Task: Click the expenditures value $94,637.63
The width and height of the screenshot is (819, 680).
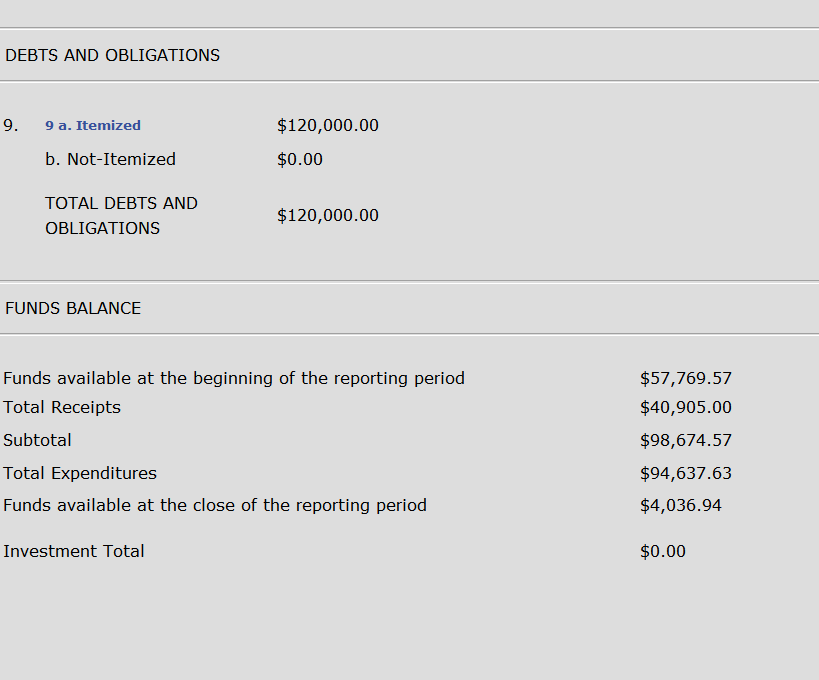Action: click(686, 473)
